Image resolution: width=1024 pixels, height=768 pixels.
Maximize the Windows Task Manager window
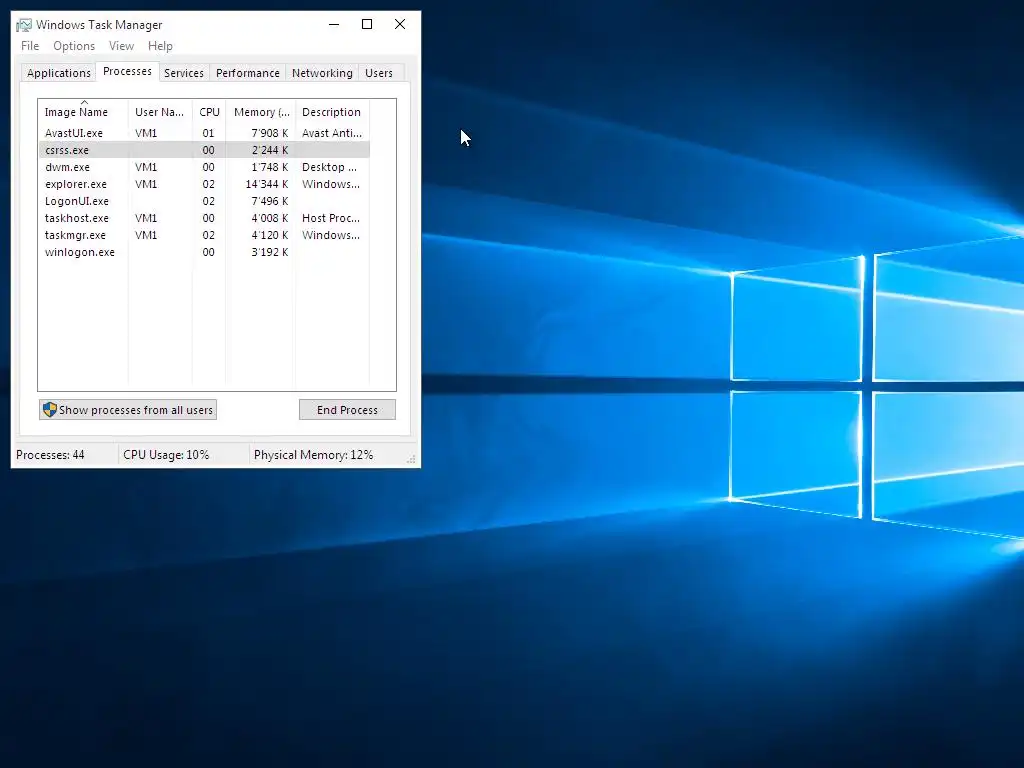367,25
